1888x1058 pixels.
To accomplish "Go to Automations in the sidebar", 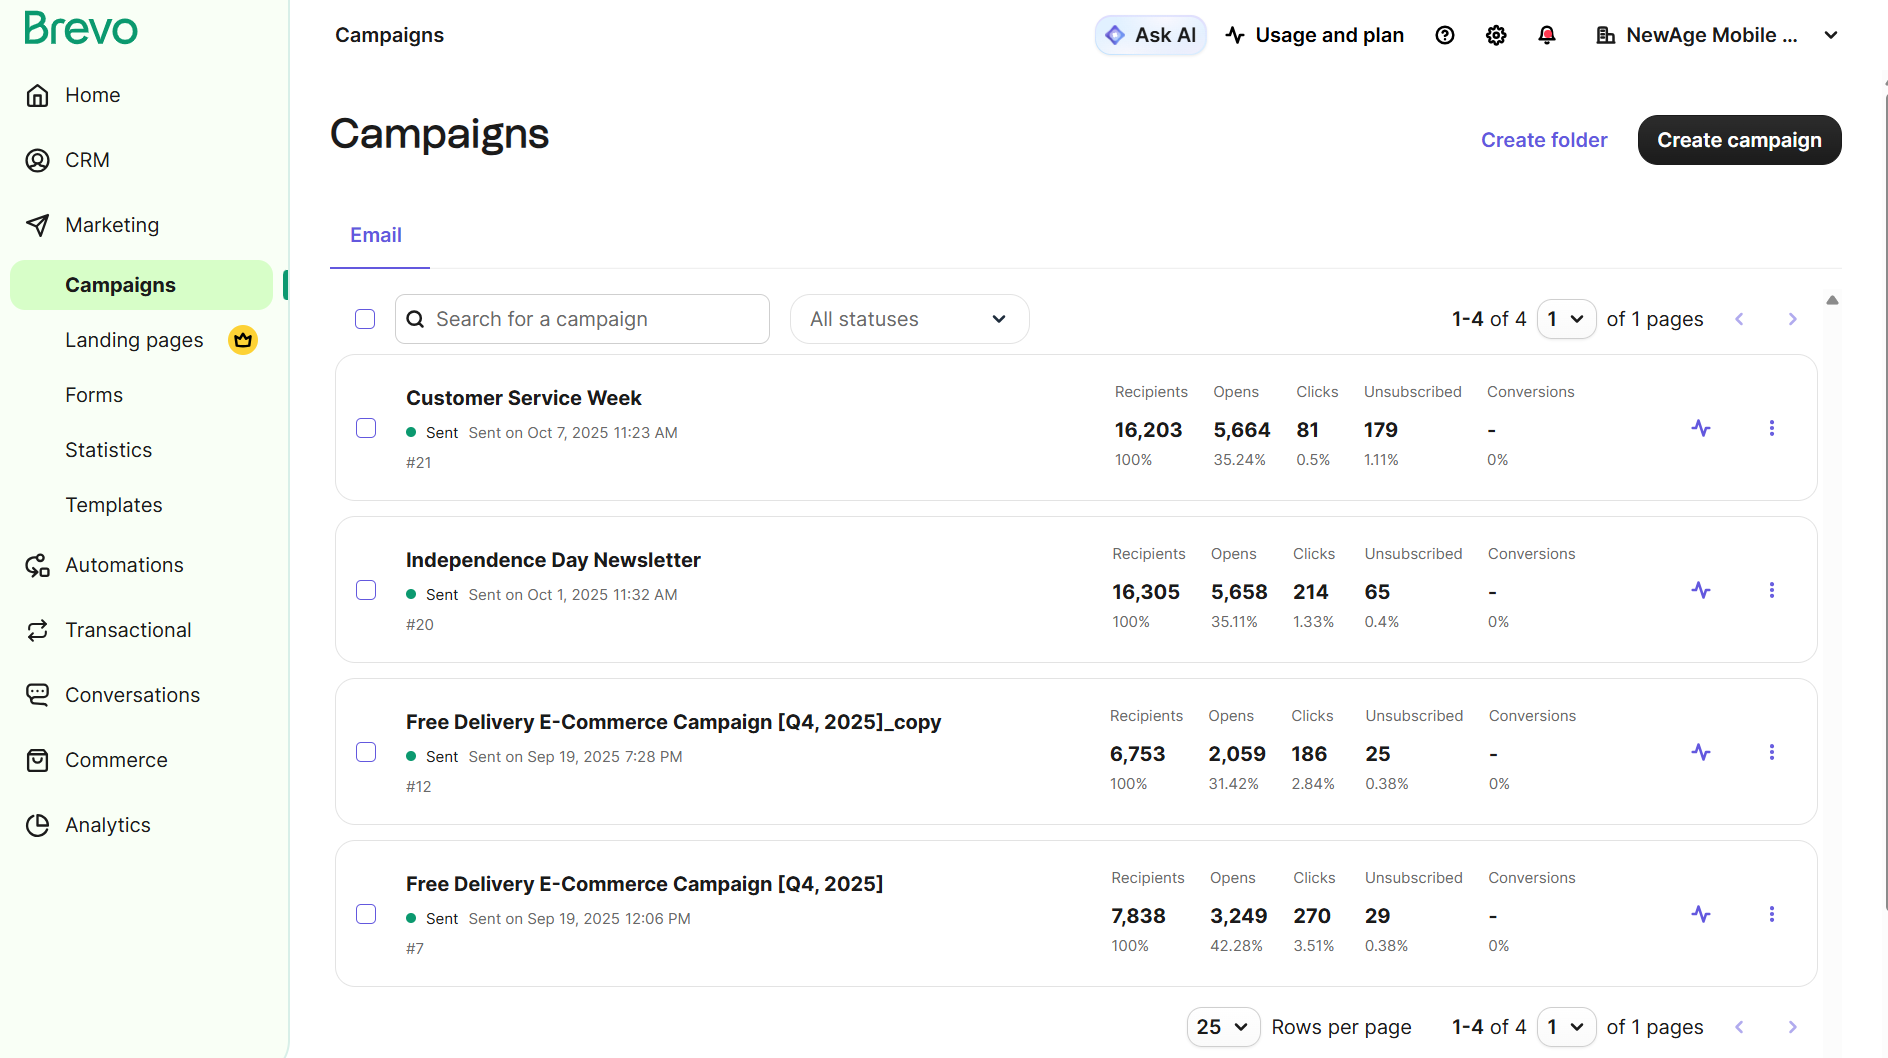I will (124, 565).
